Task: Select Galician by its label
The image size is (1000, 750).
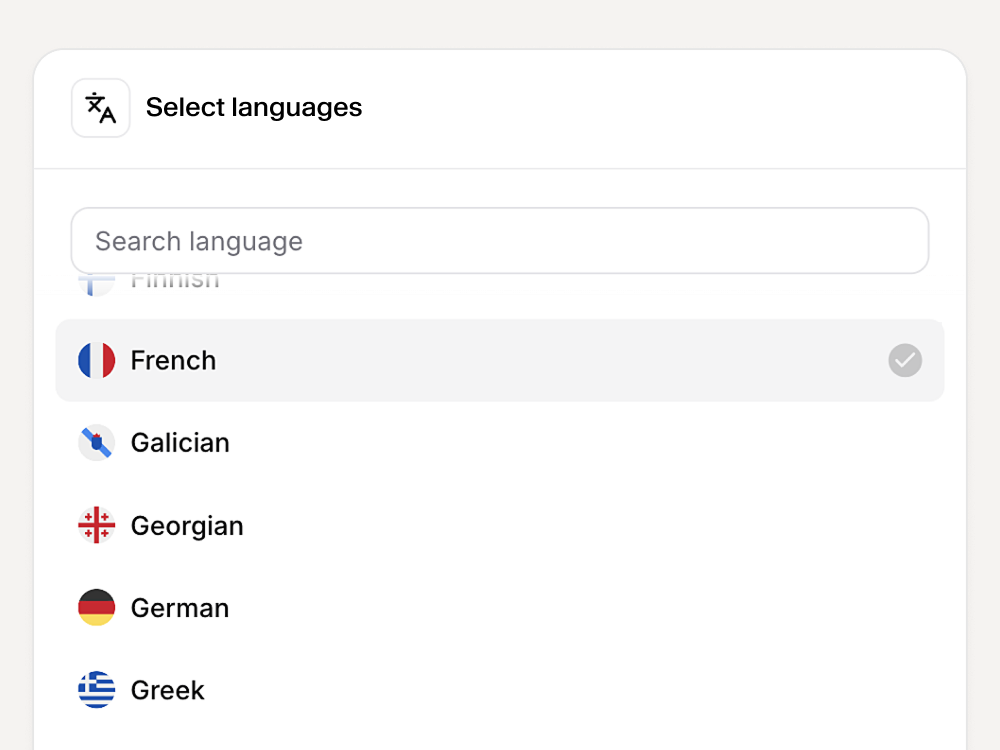Action: coord(180,443)
